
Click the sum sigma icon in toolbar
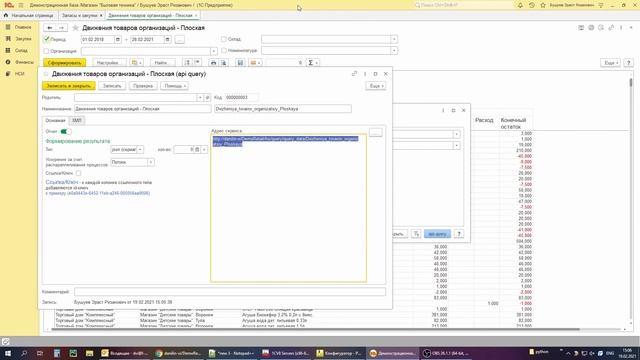point(311,63)
